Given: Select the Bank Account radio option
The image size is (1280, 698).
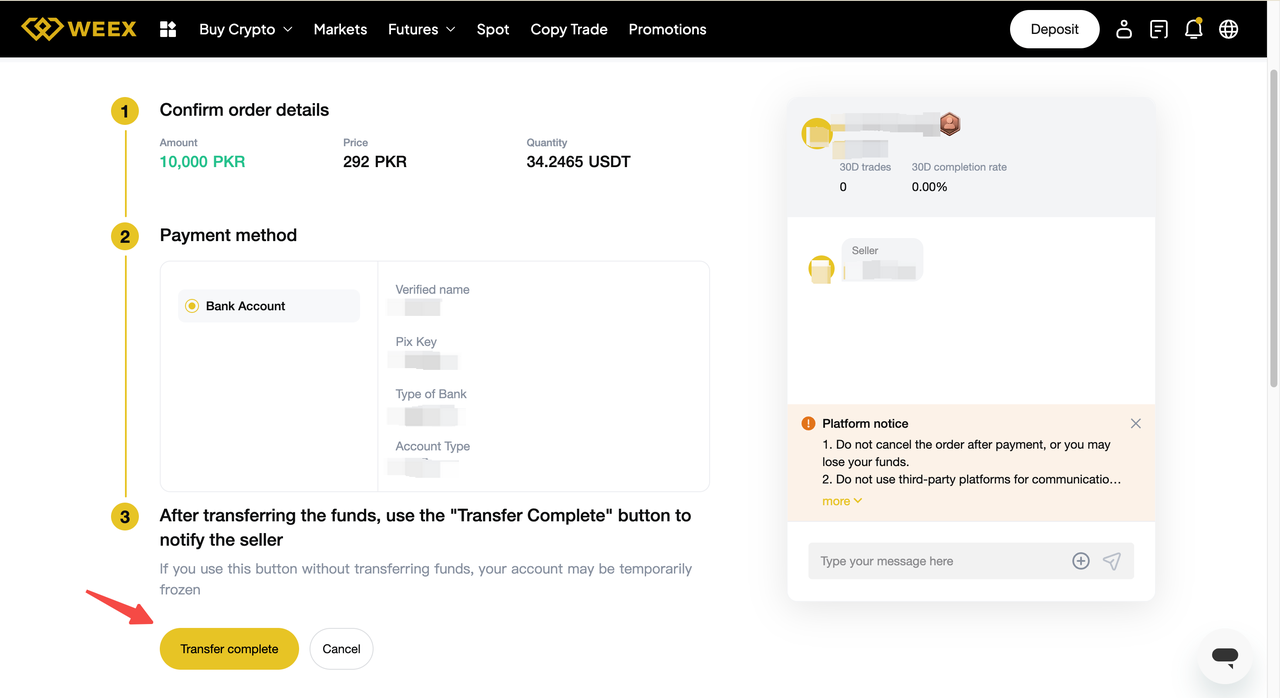Looking at the screenshot, I should 192,306.
